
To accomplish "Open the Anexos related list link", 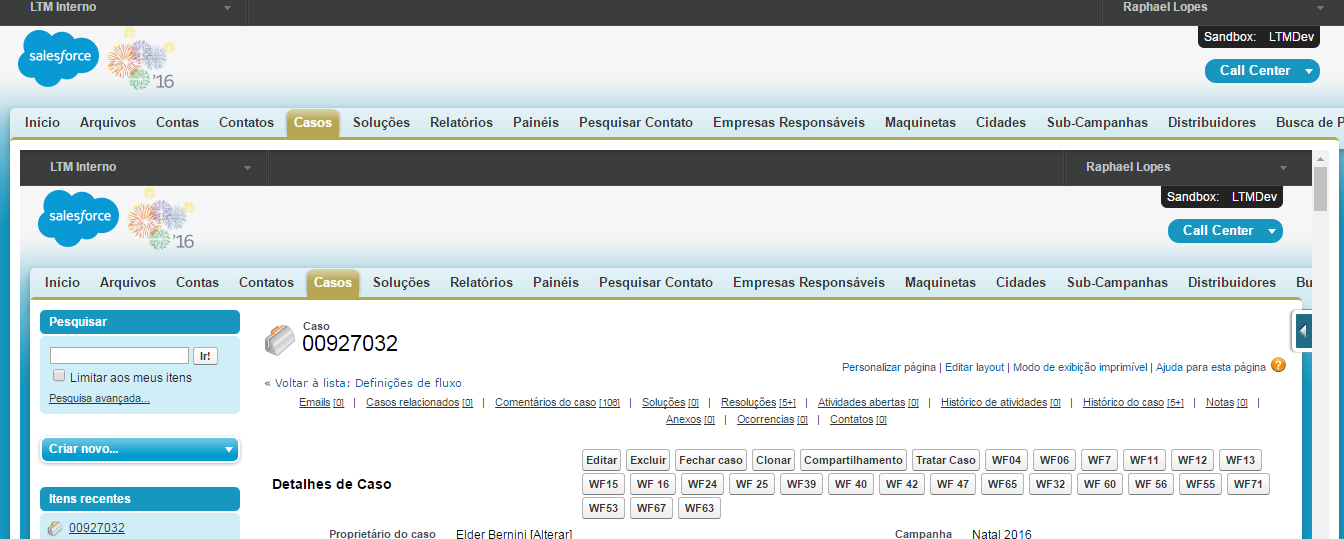I will [x=690, y=420].
